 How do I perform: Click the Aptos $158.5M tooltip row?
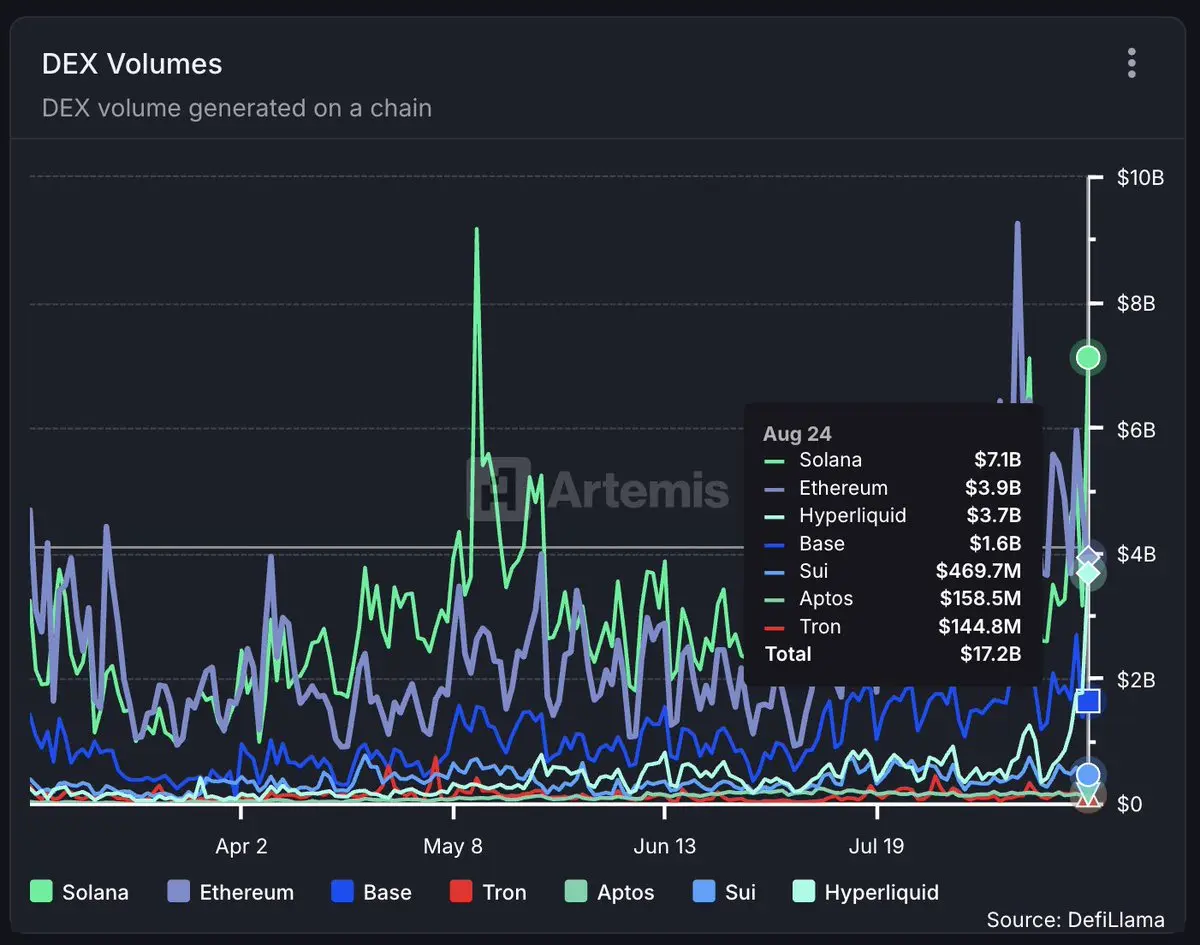tap(892, 598)
